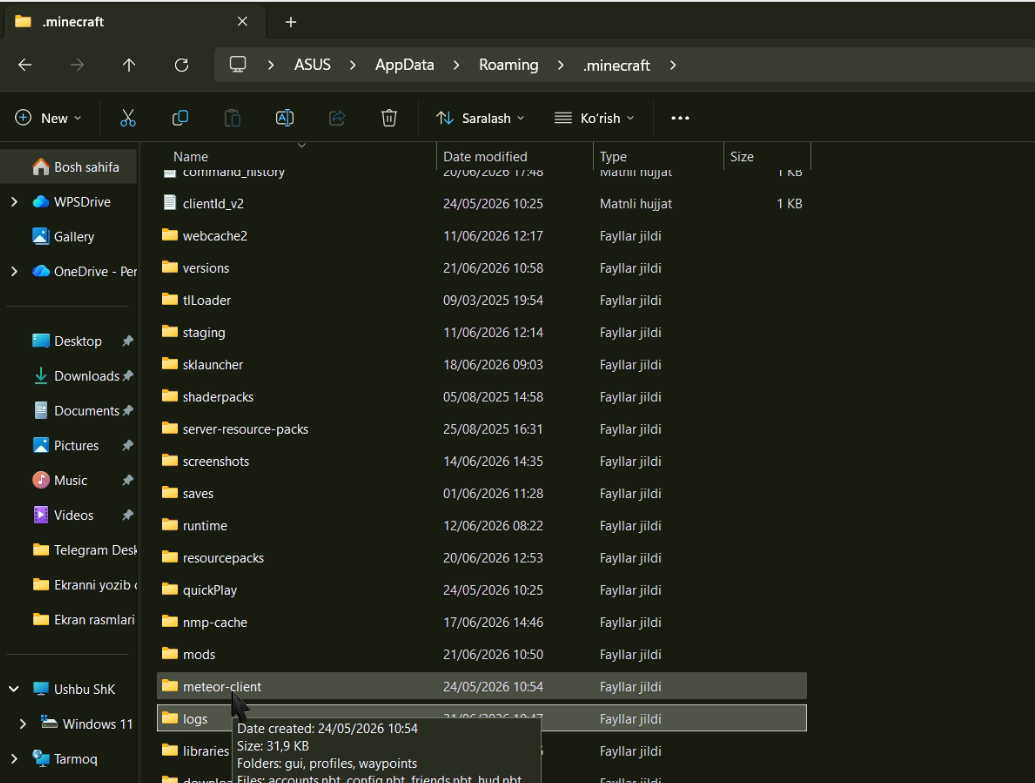Viewport: 1035px width, 783px height.
Task: Click the Delete trash icon
Action: (x=389, y=118)
